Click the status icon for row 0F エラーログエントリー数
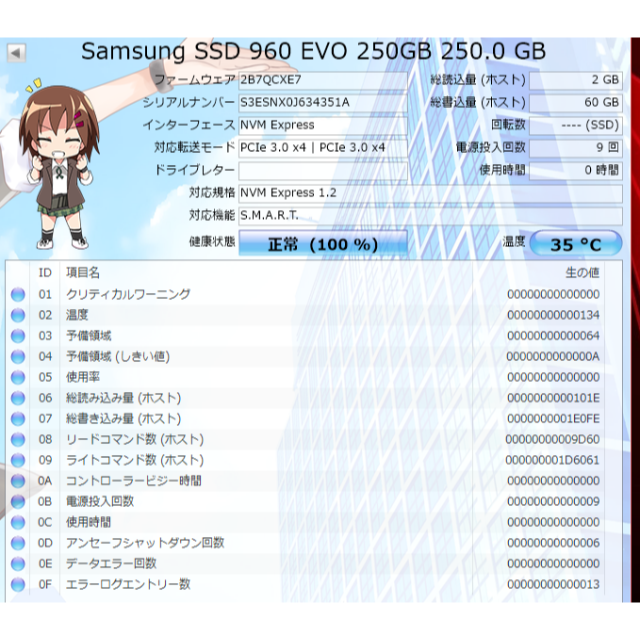The image size is (640, 640). (18, 584)
